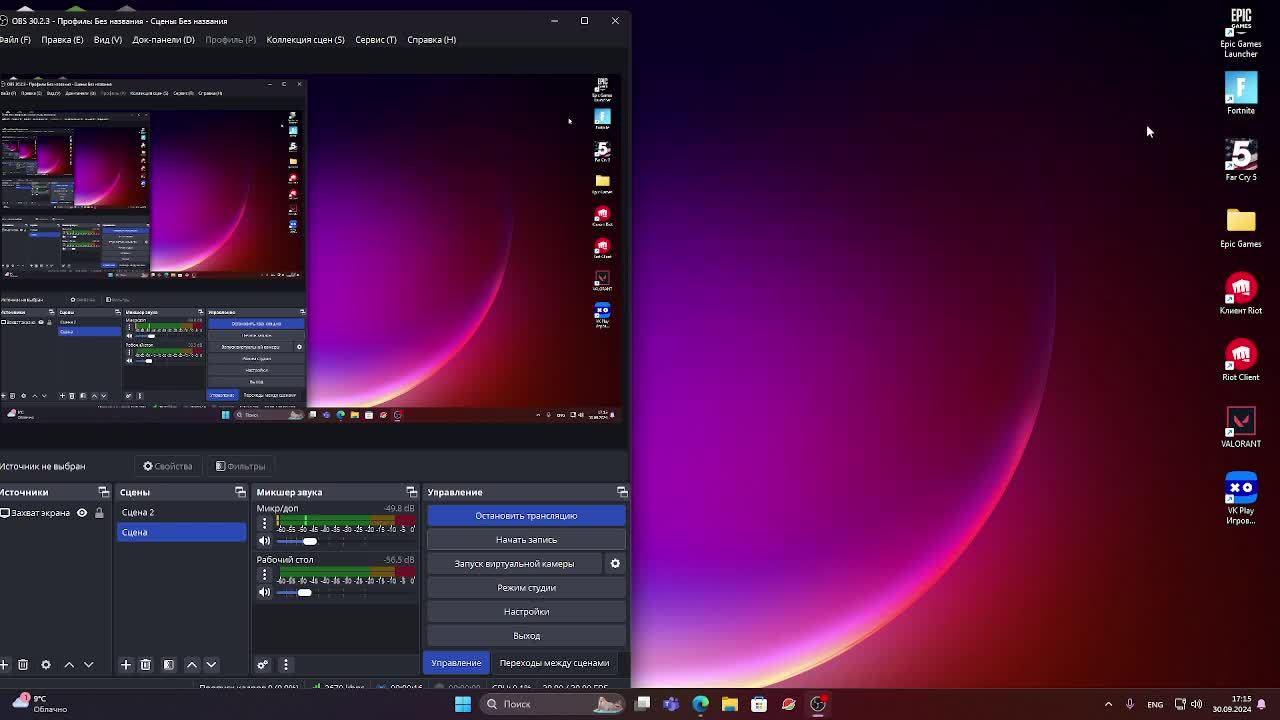
Task: Select the Riot Client desktop shortcut
Action: [x=1241, y=360]
